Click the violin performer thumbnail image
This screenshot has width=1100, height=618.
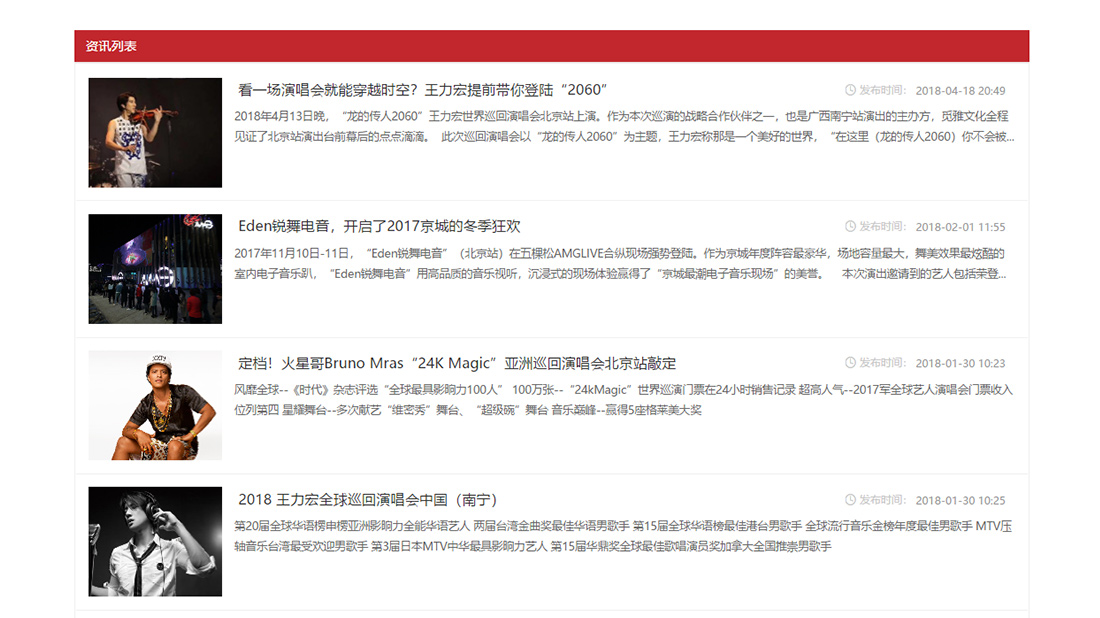coord(155,131)
